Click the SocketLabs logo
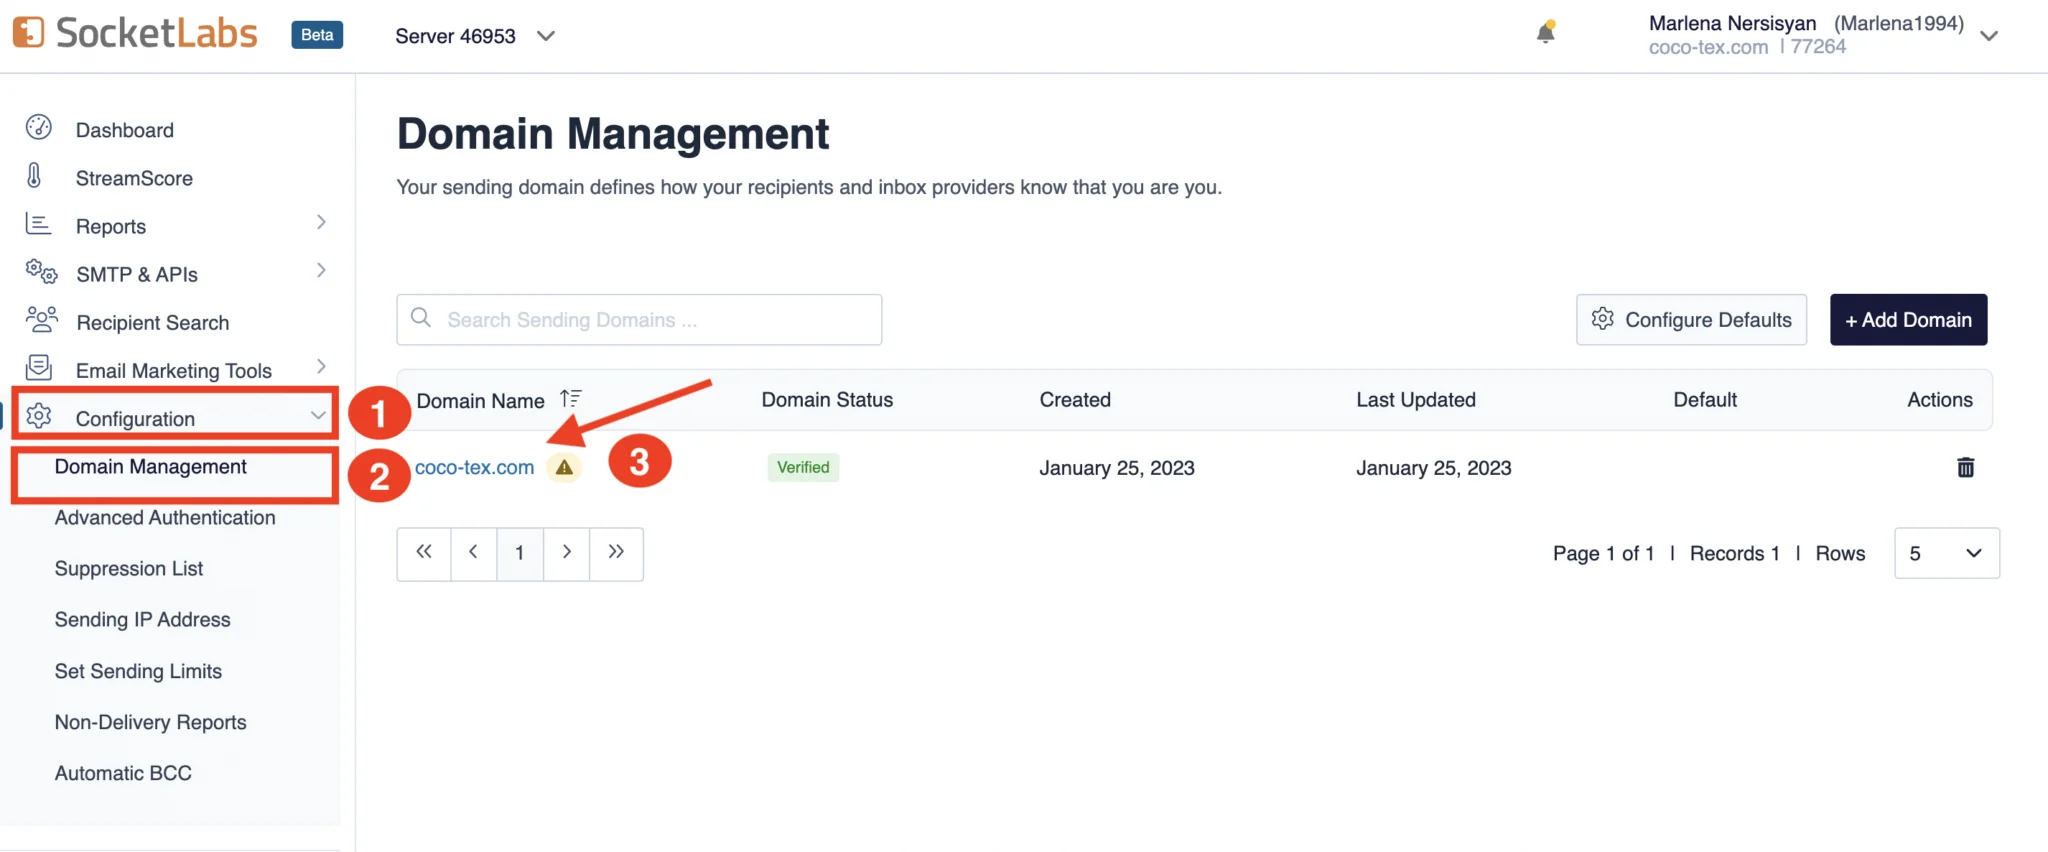 [x=135, y=33]
